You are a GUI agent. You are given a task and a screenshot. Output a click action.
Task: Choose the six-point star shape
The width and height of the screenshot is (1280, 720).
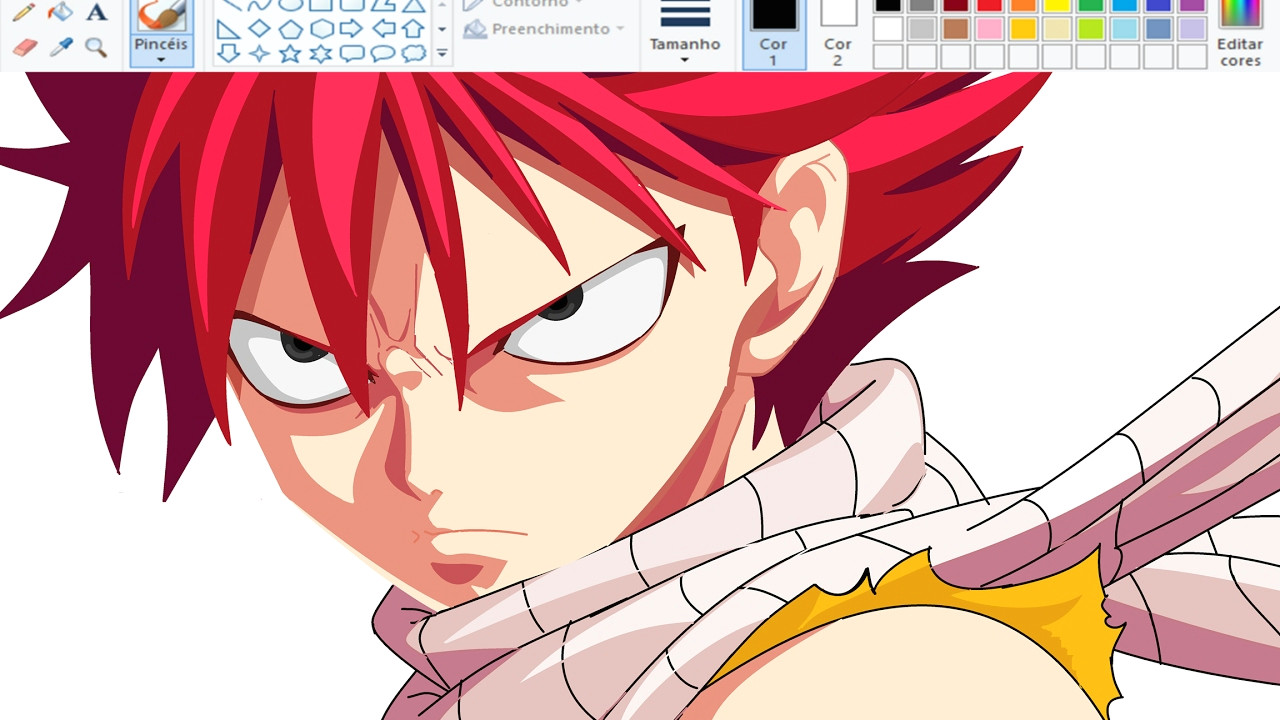tap(321, 53)
